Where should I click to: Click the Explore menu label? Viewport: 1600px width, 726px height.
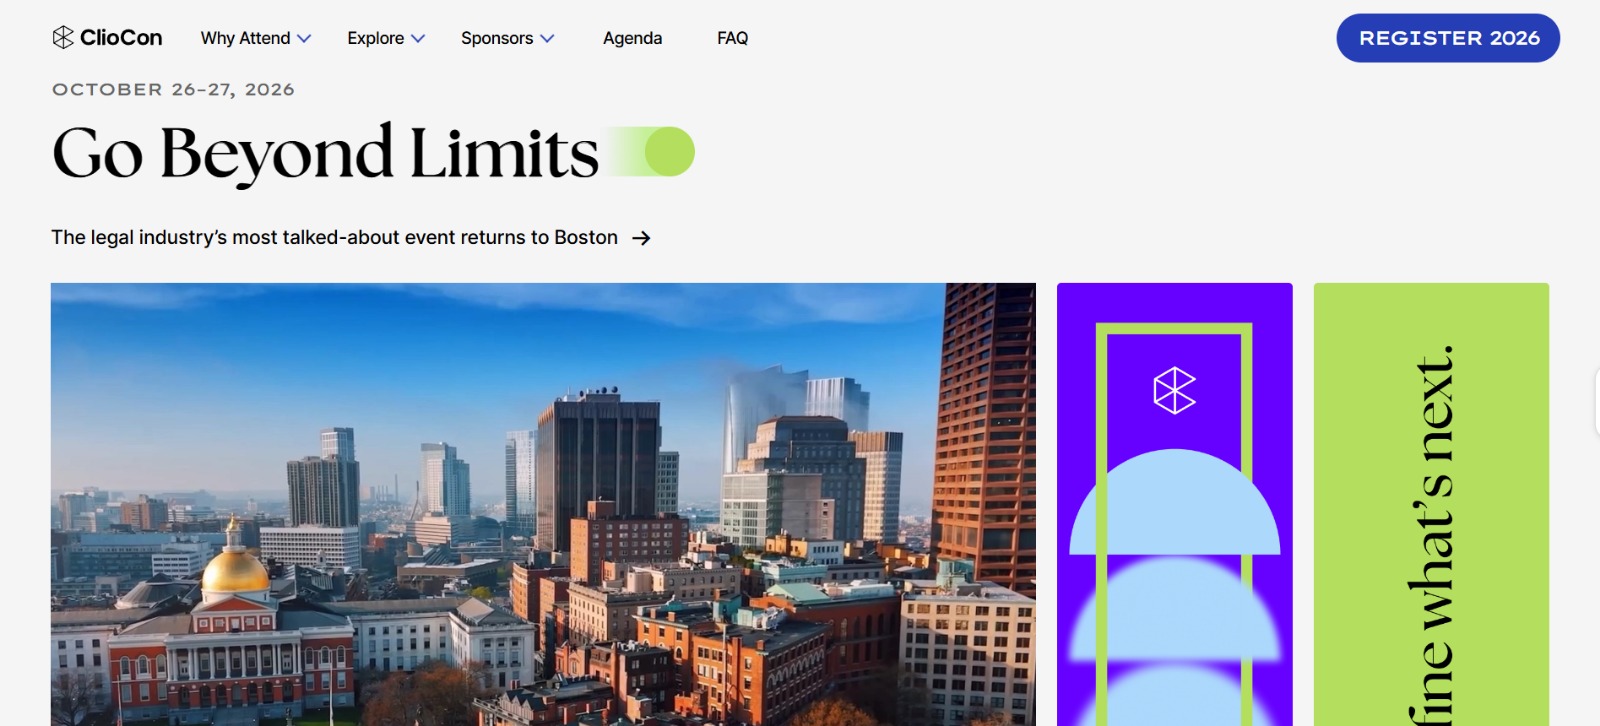pos(376,38)
